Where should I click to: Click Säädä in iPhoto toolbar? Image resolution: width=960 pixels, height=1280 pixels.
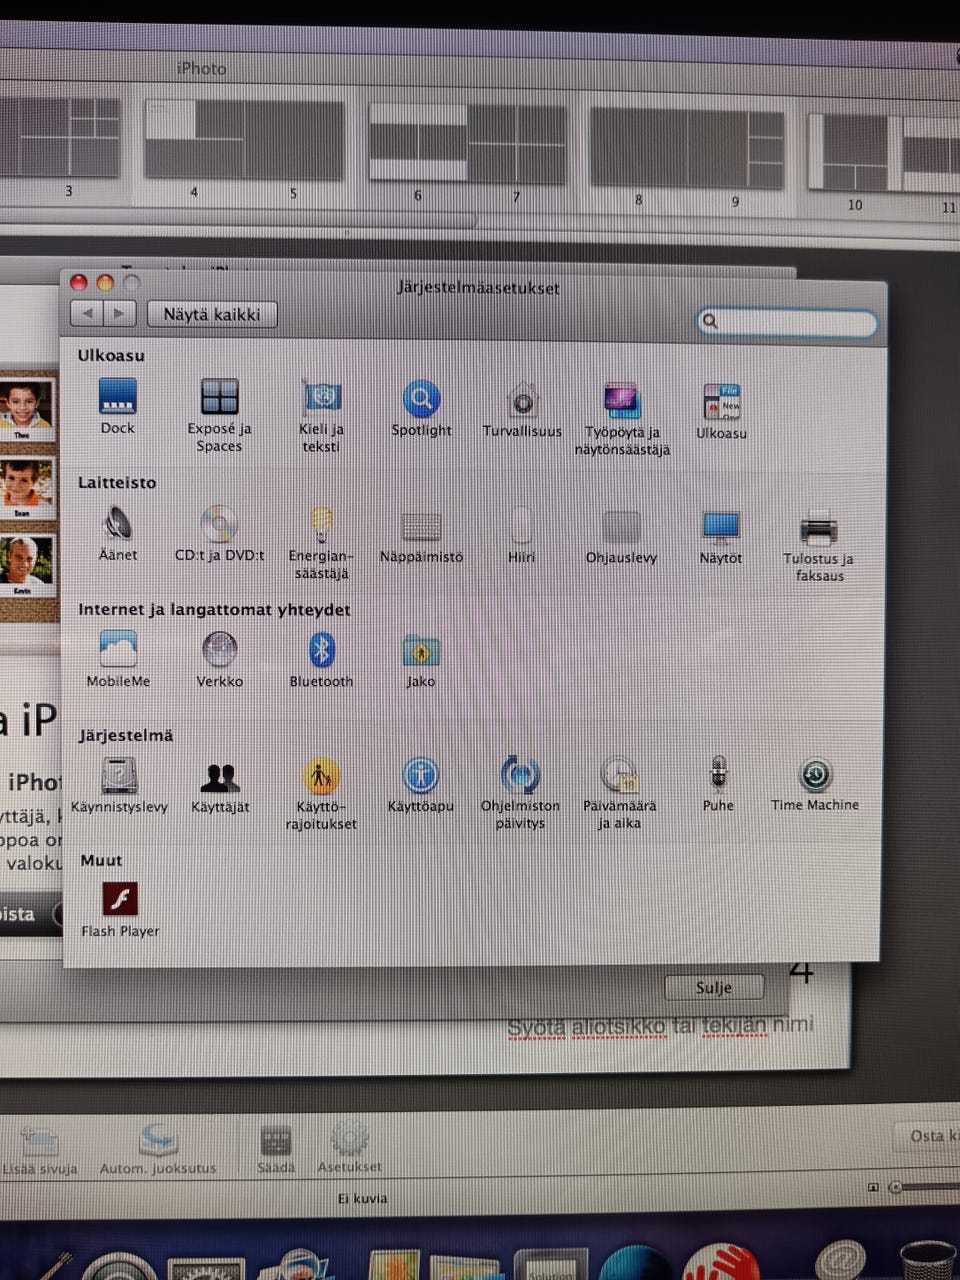point(276,1149)
